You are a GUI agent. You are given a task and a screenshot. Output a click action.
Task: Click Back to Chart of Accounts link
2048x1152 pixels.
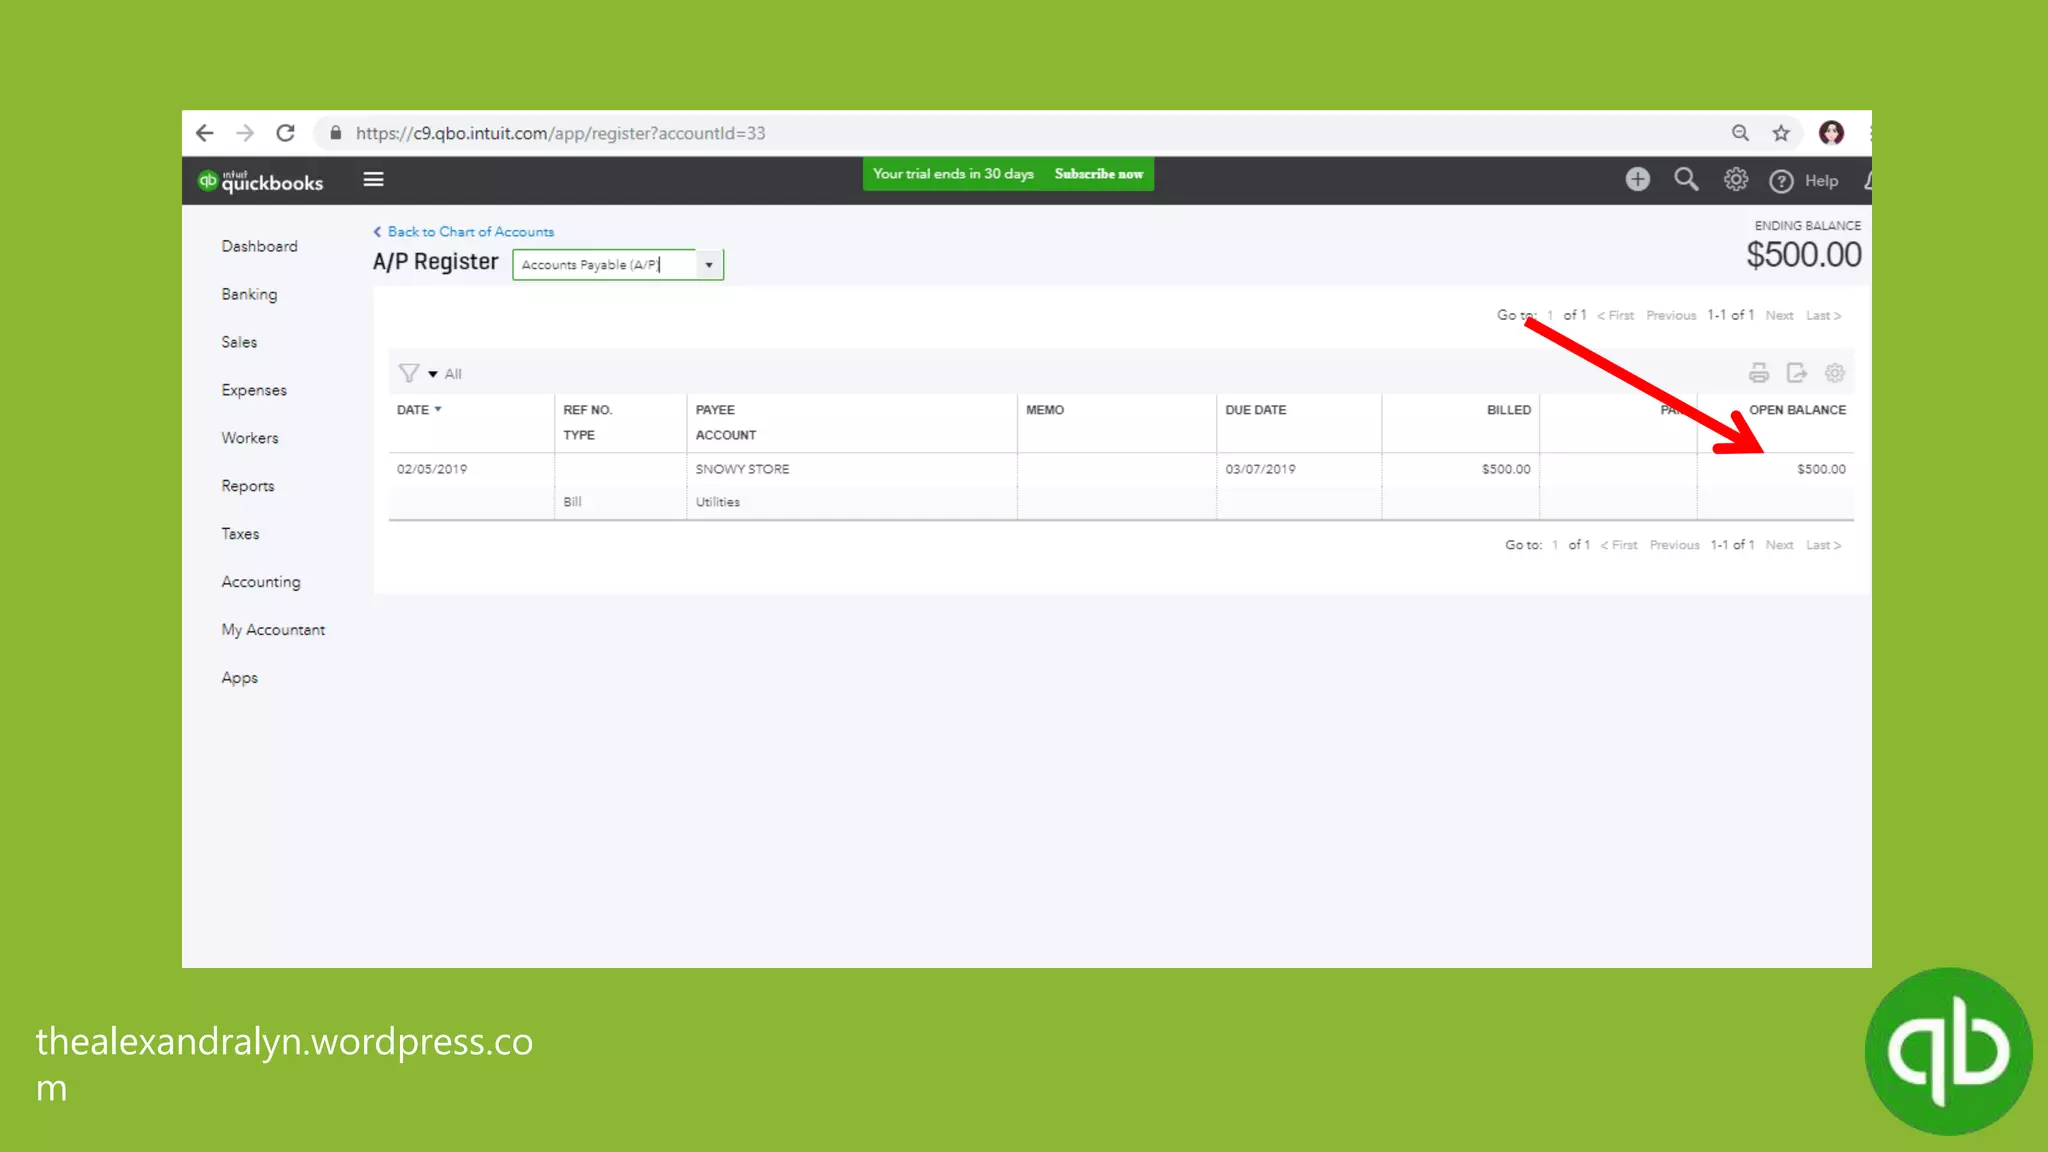470,232
